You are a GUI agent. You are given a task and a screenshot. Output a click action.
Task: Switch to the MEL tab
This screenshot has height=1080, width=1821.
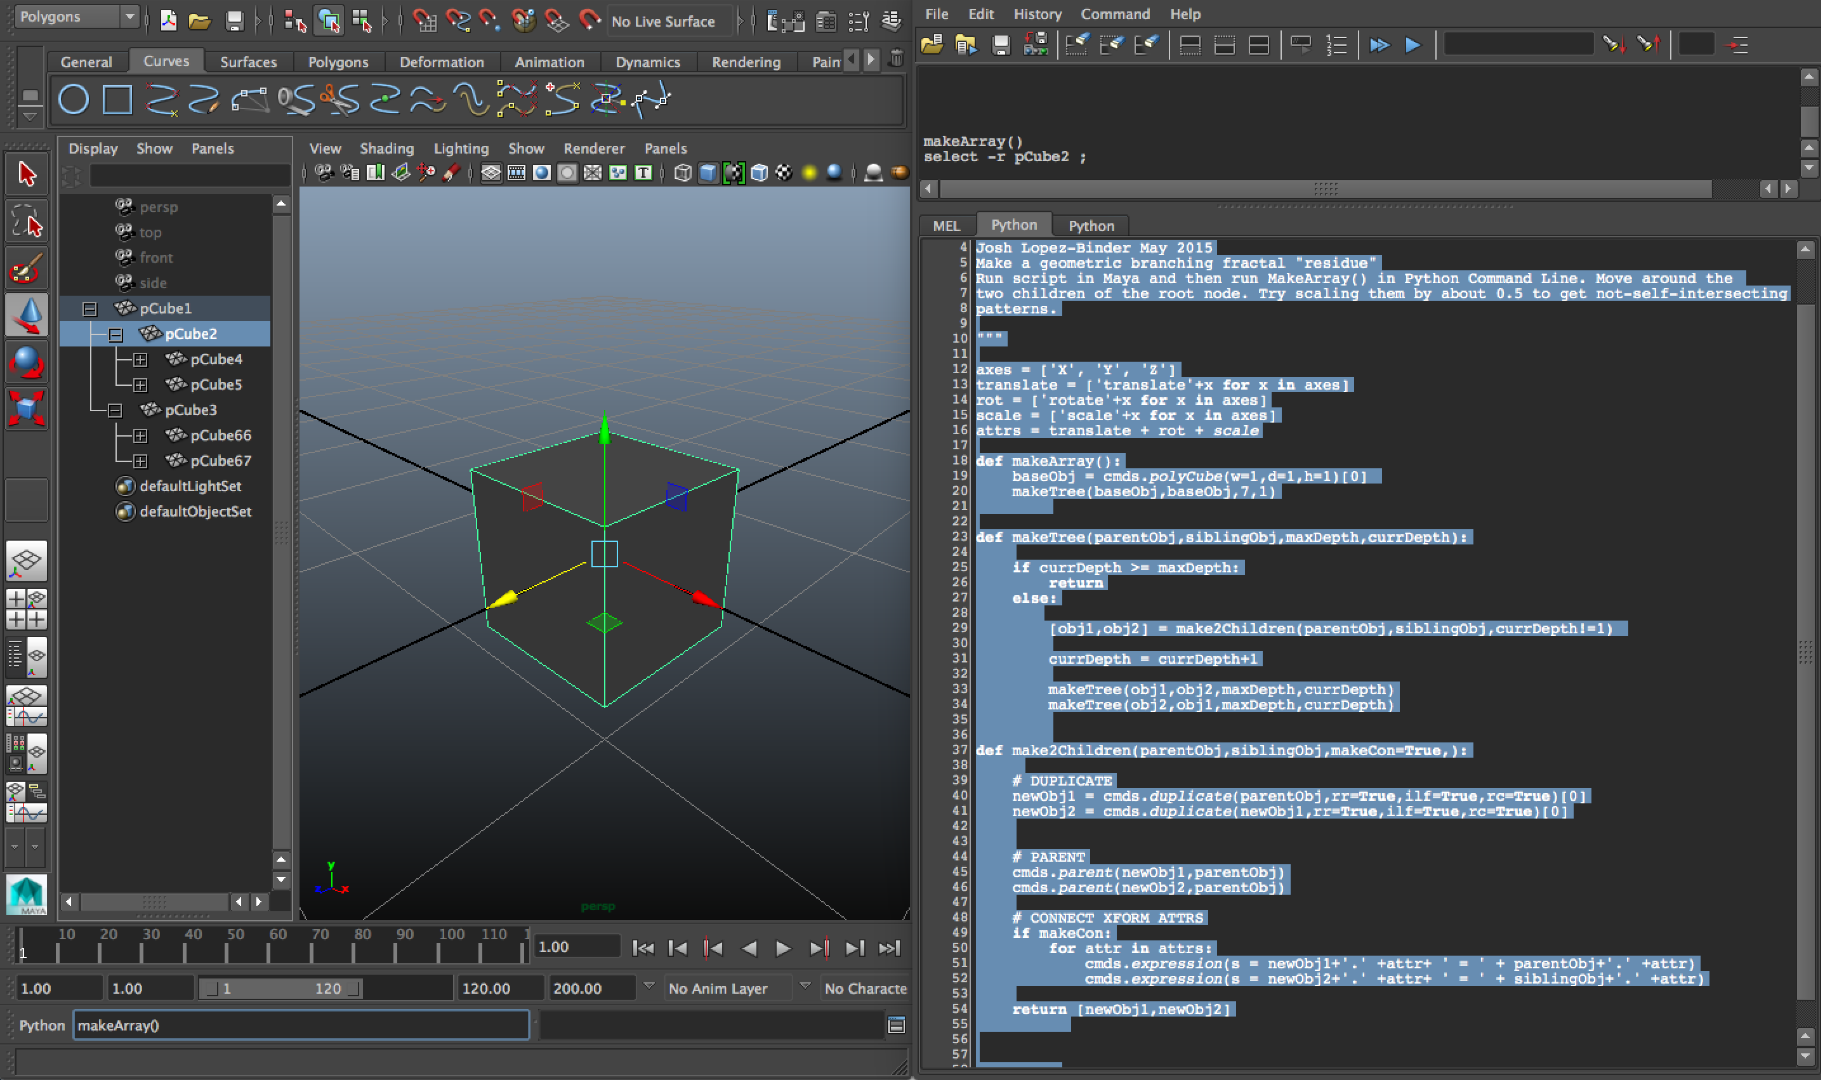pyautogui.click(x=946, y=226)
